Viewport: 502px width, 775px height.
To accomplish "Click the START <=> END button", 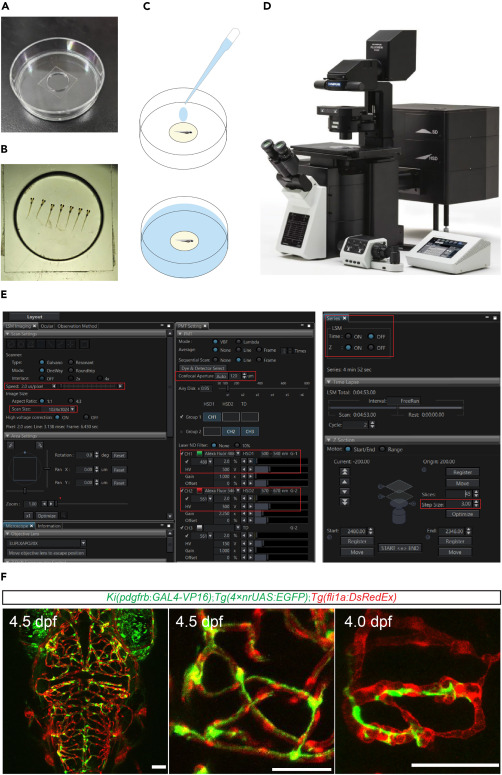I will click(400, 548).
